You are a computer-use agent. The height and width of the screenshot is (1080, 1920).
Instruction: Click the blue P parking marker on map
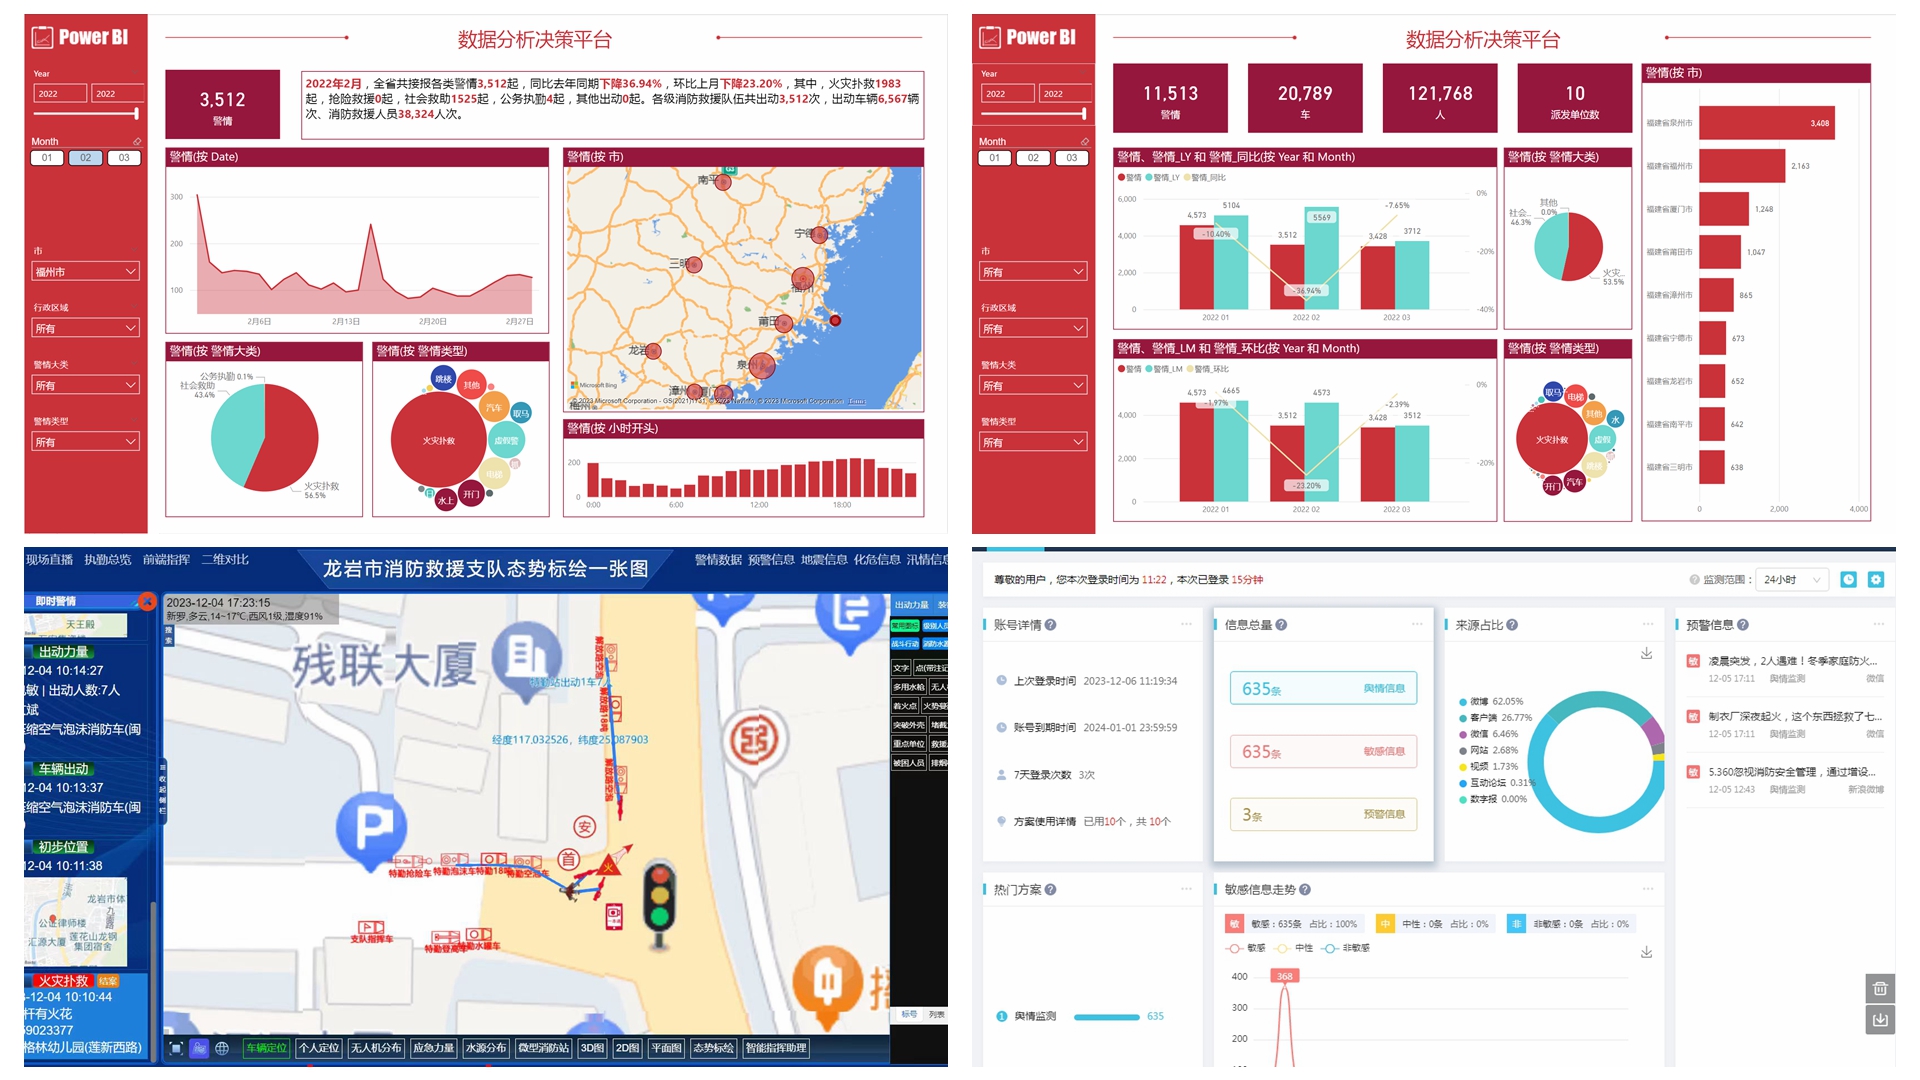tap(371, 830)
